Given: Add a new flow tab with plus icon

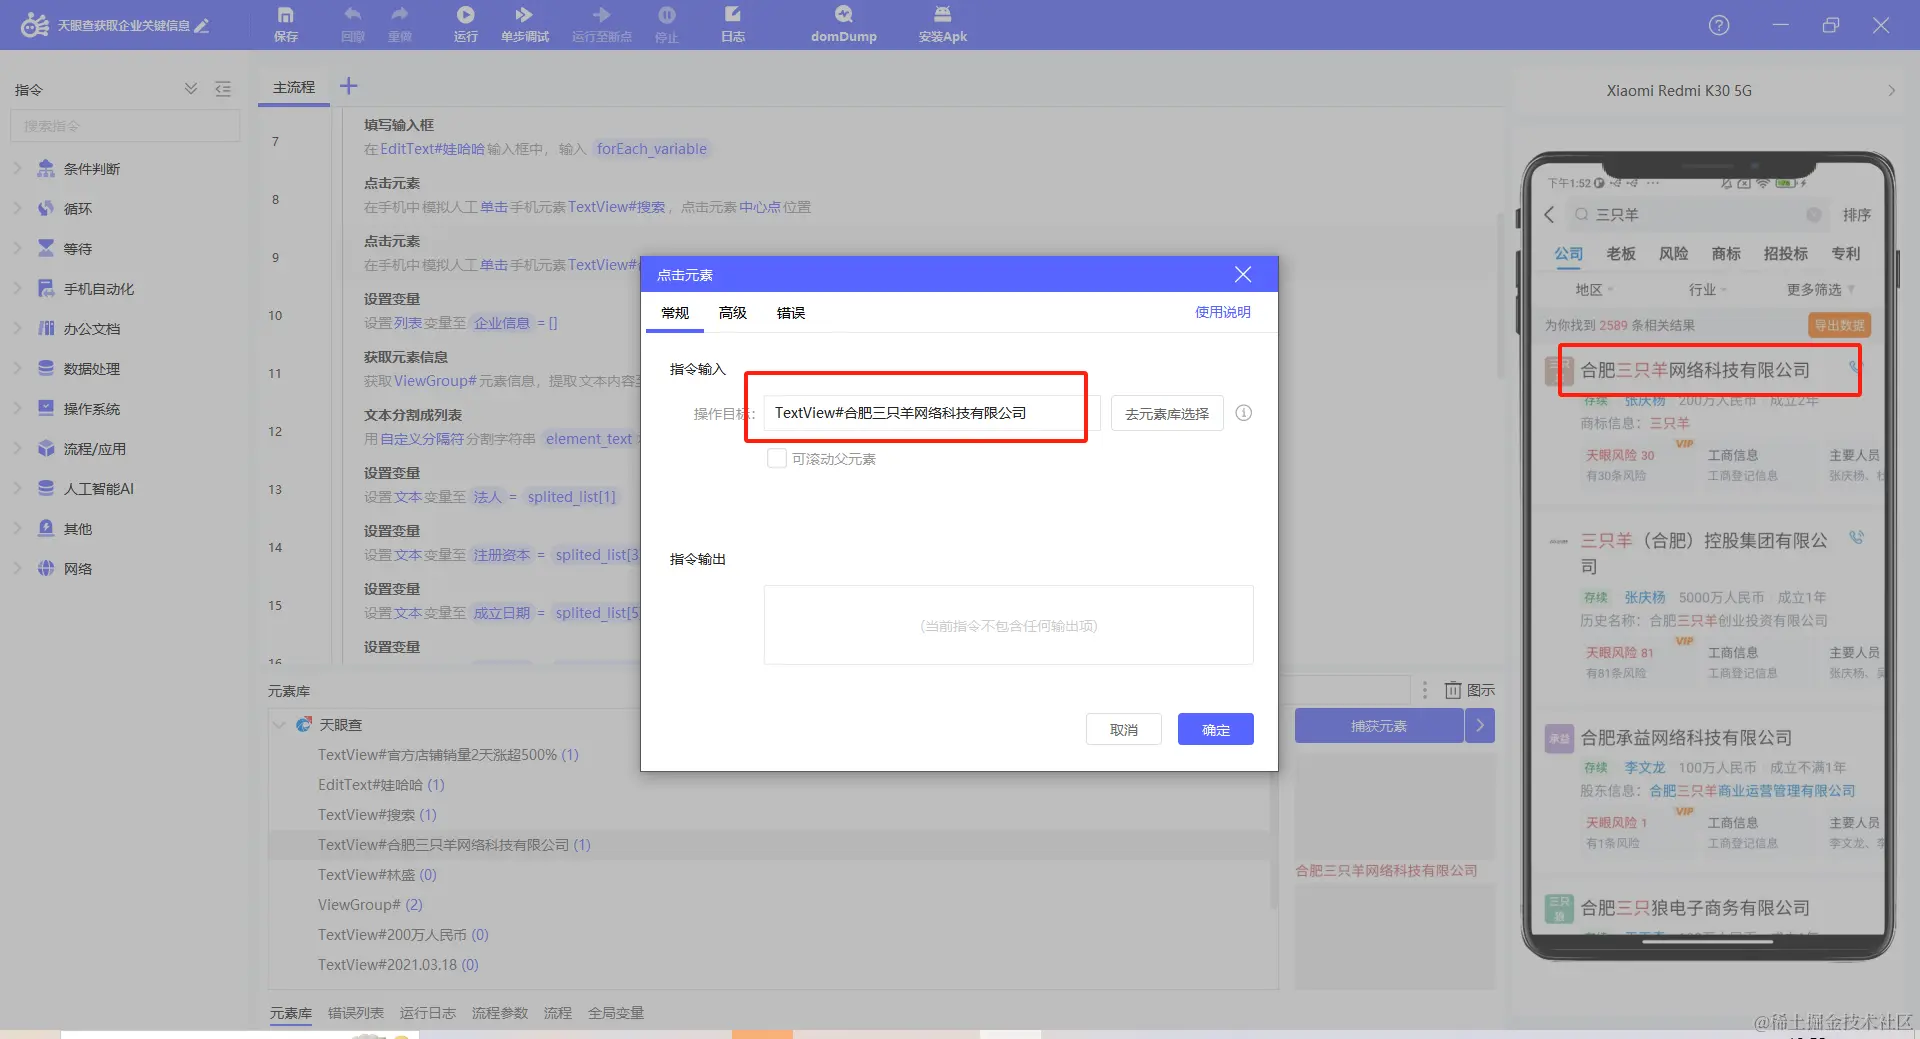Looking at the screenshot, I should coord(348,86).
